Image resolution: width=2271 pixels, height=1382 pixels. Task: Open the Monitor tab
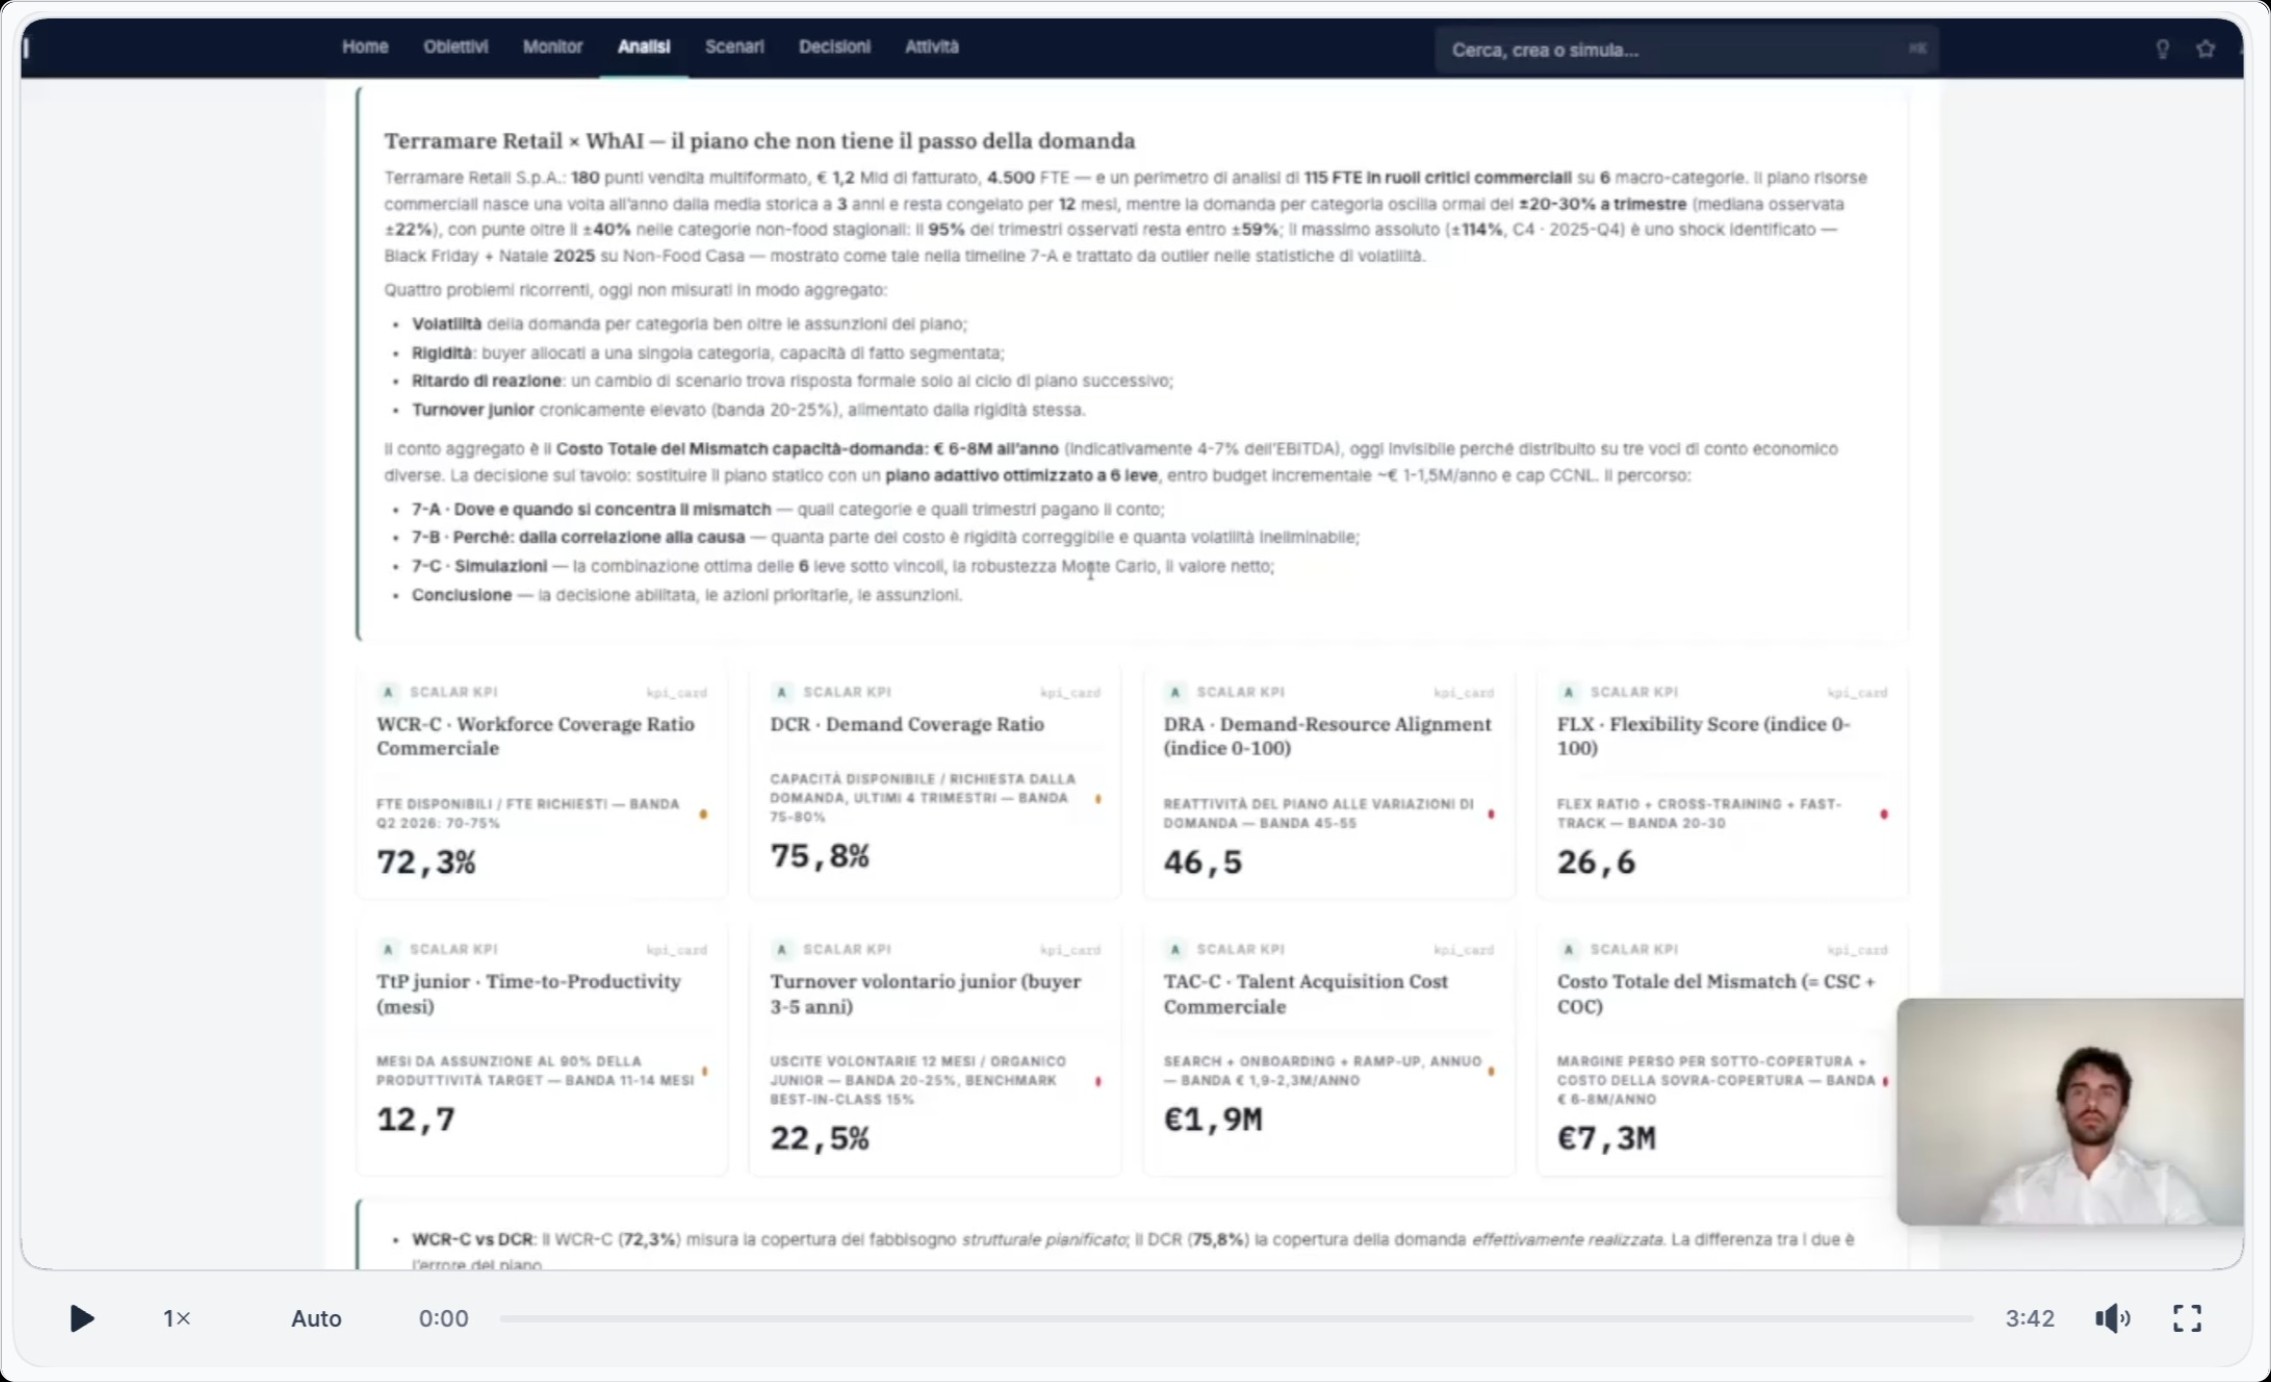tap(552, 47)
